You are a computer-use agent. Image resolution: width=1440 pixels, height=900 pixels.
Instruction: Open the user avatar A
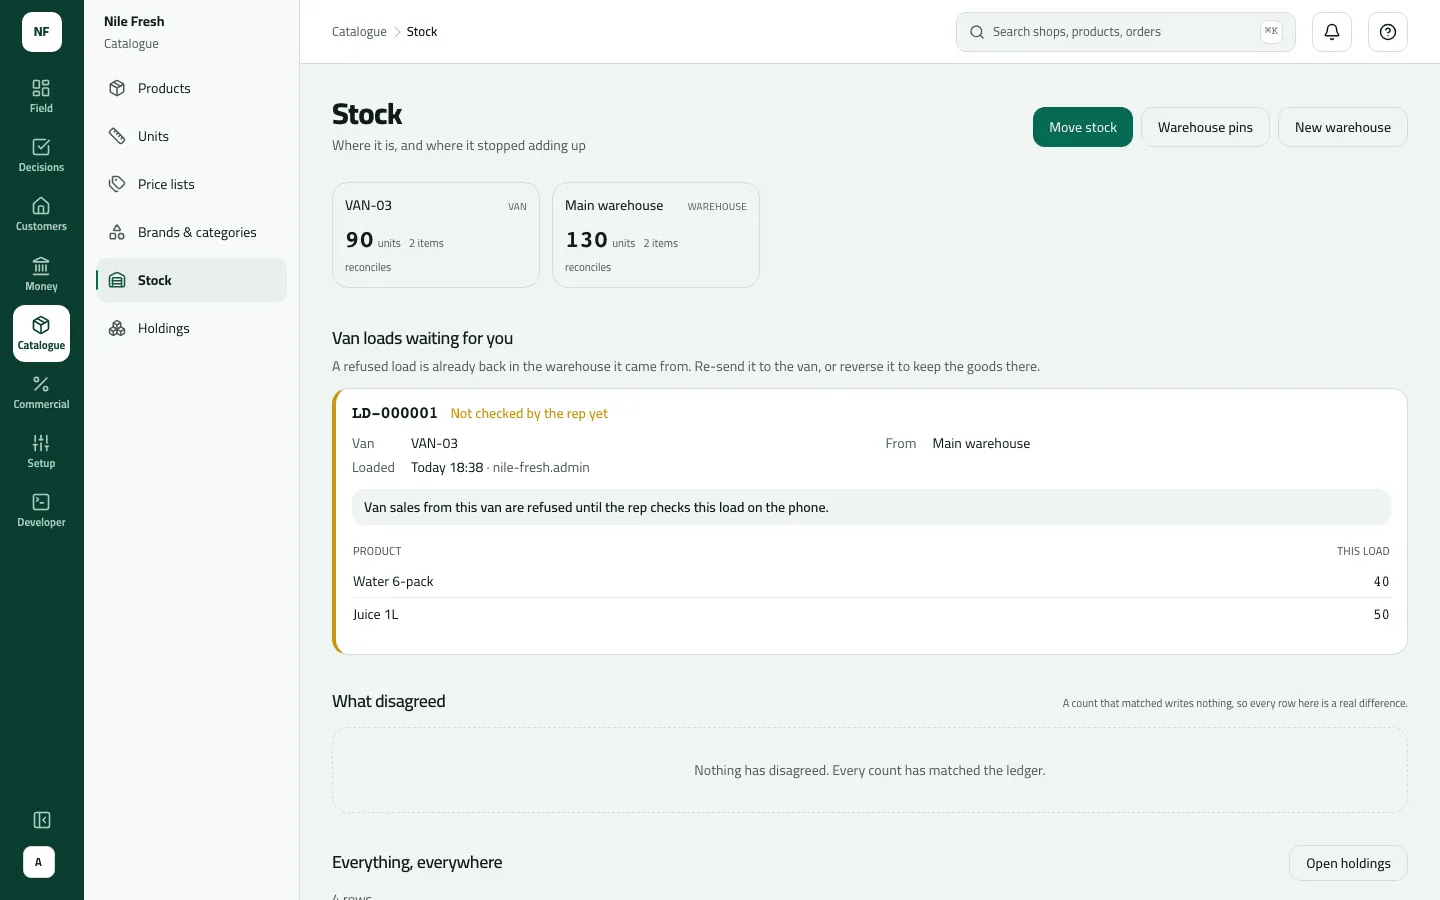click(x=39, y=862)
